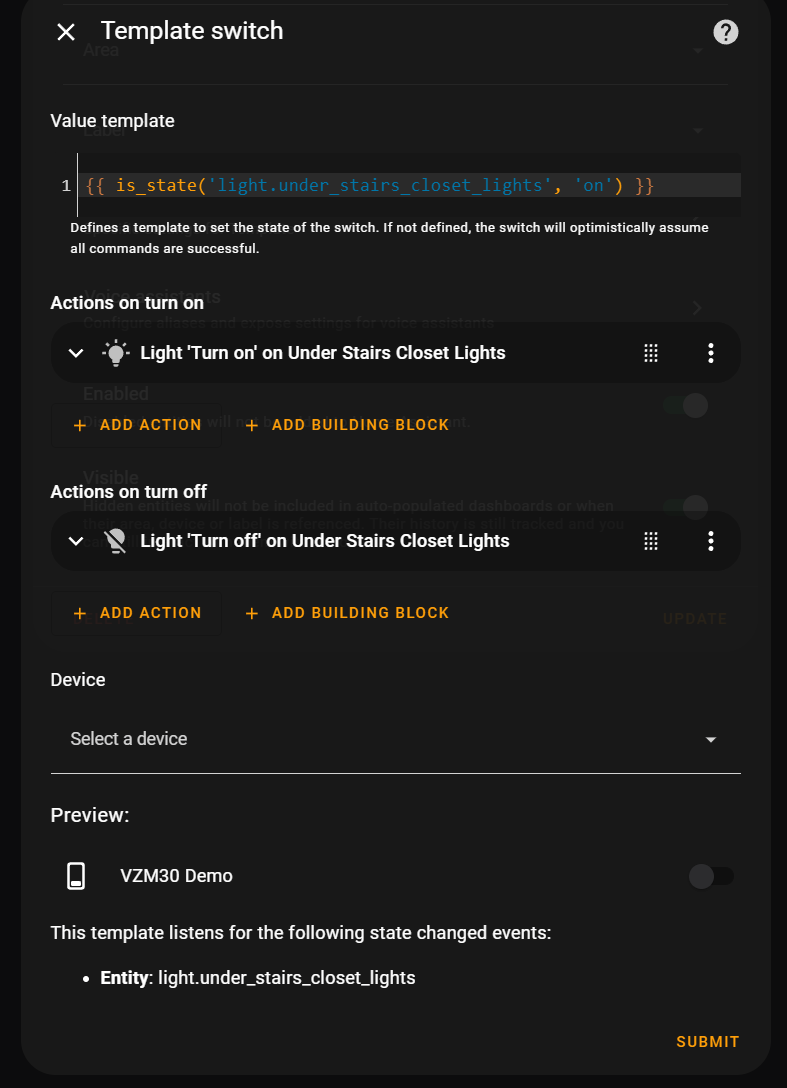Add action under Actions on turn off
787x1088 pixels.
point(137,613)
